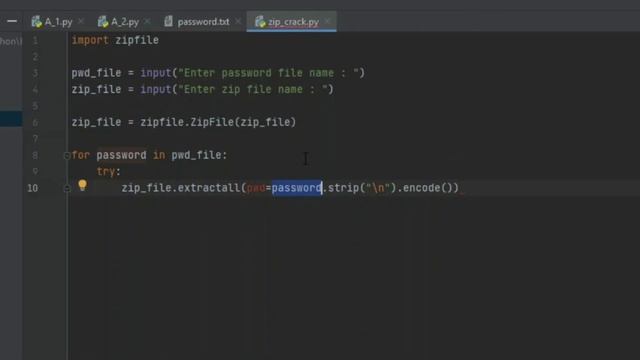Select the zip_crack.py tab
Viewport: 640px width, 360px height.
click(x=293, y=22)
